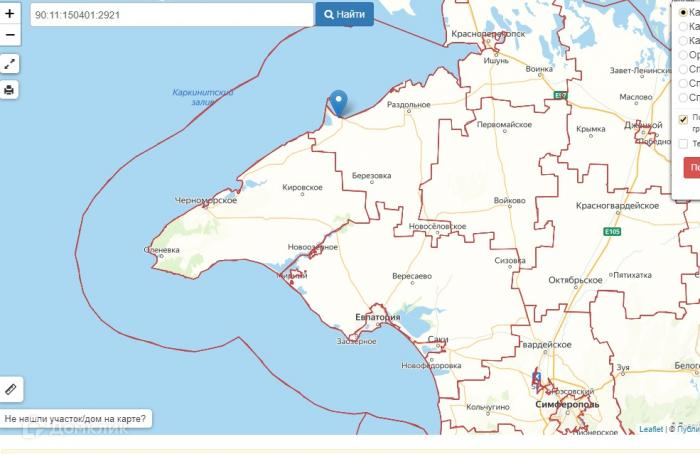
Task: Click the Джанкой label
Action: (643, 125)
